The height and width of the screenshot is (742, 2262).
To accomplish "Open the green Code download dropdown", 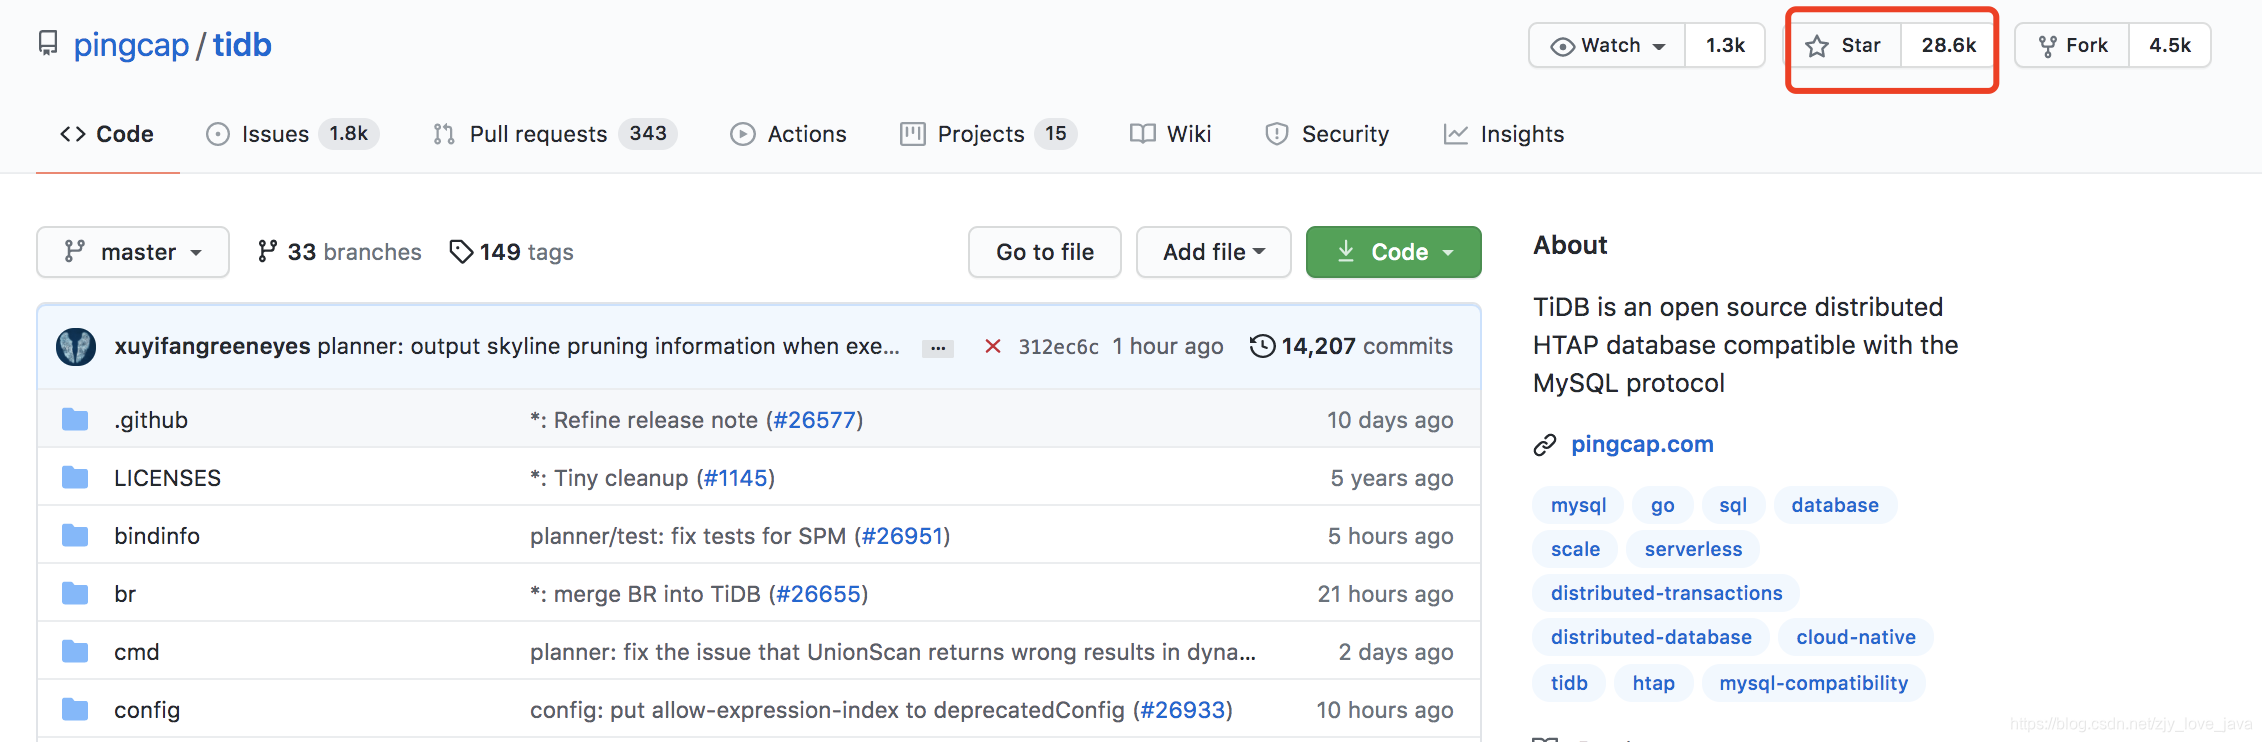I will click(x=1394, y=252).
